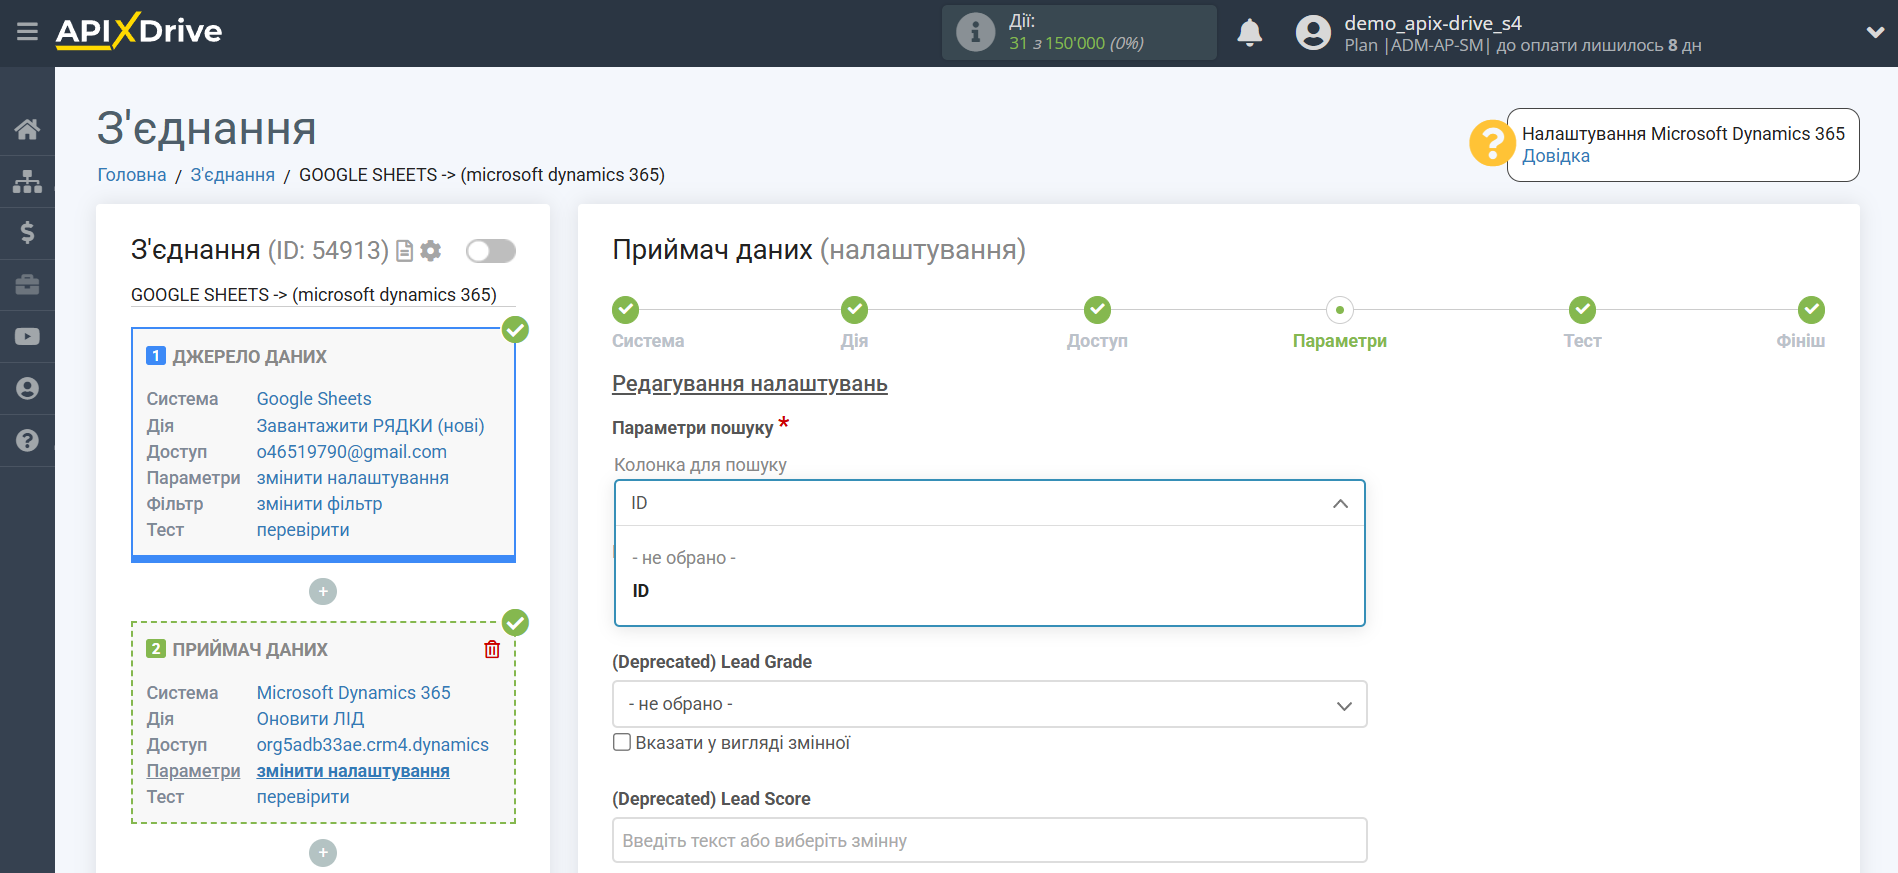Open the notifications bell

[1249, 33]
